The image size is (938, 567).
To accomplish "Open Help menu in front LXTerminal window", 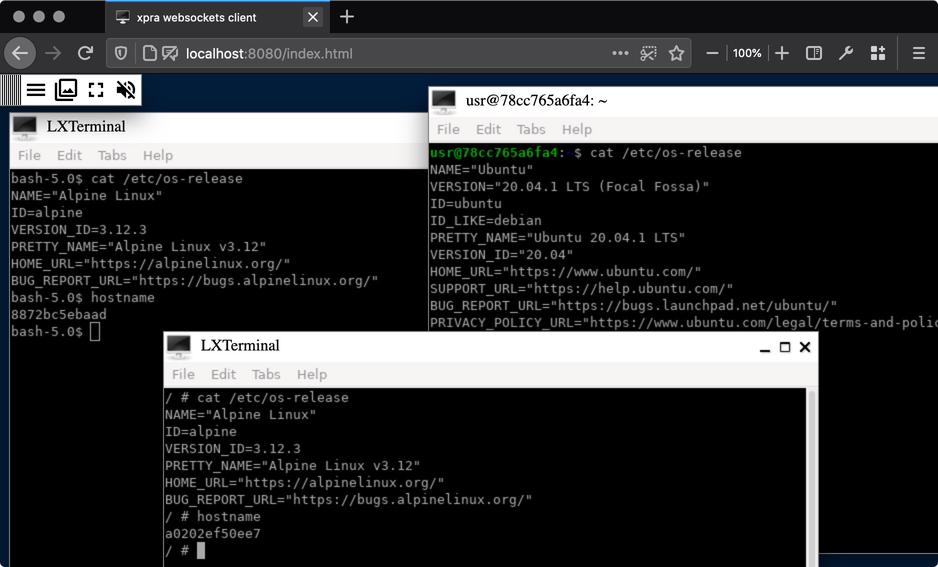I will point(312,374).
